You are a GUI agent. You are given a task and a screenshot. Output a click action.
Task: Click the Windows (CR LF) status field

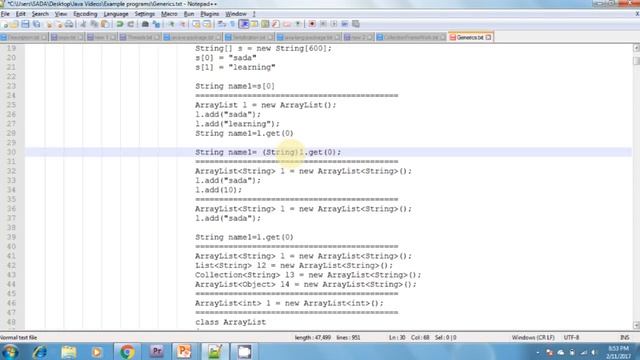[533, 338]
